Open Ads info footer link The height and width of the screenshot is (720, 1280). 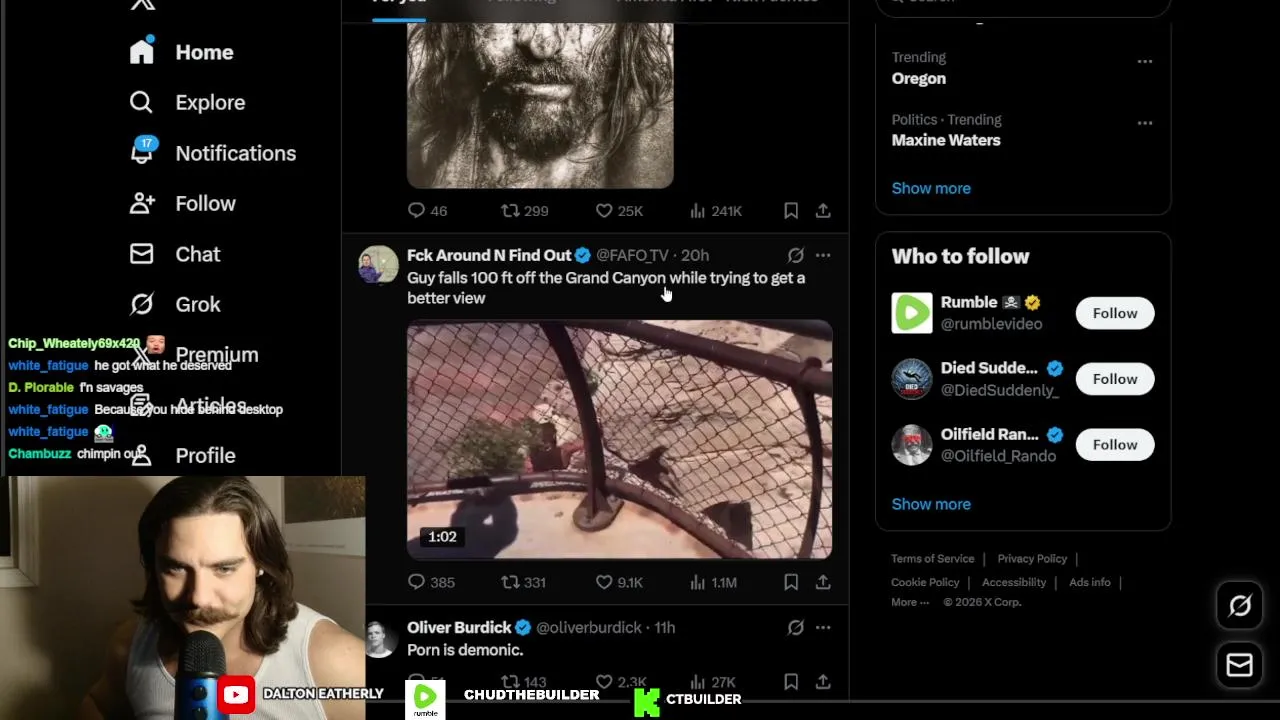1090,582
